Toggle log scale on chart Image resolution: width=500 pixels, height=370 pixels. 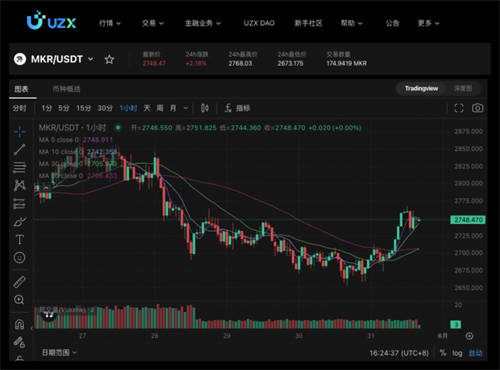click(457, 353)
